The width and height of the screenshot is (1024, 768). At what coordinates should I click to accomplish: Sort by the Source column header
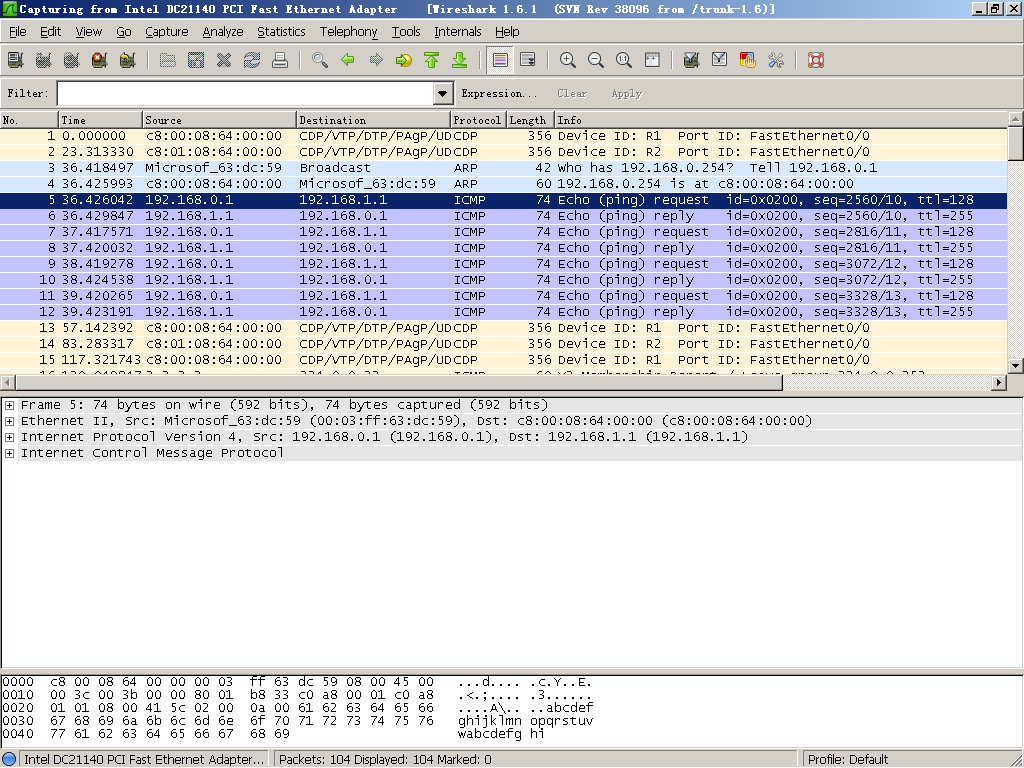pyautogui.click(x=219, y=120)
